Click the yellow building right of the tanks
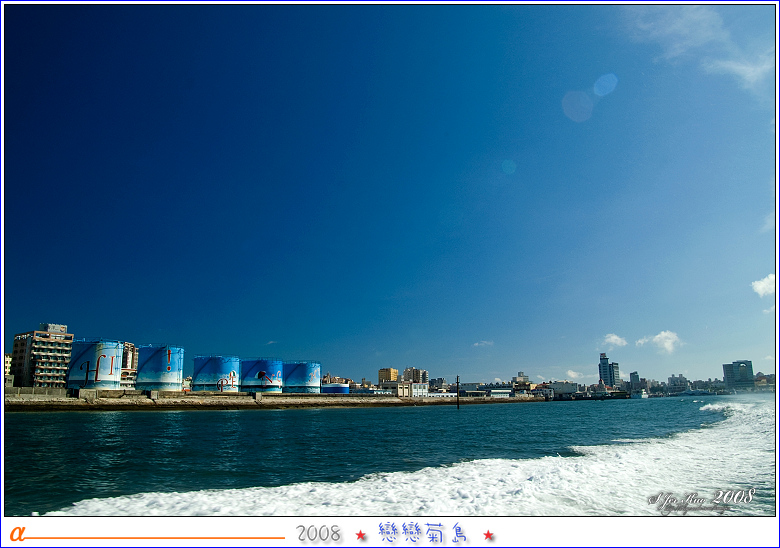Screen dimensions: 780x548 pos(387,375)
